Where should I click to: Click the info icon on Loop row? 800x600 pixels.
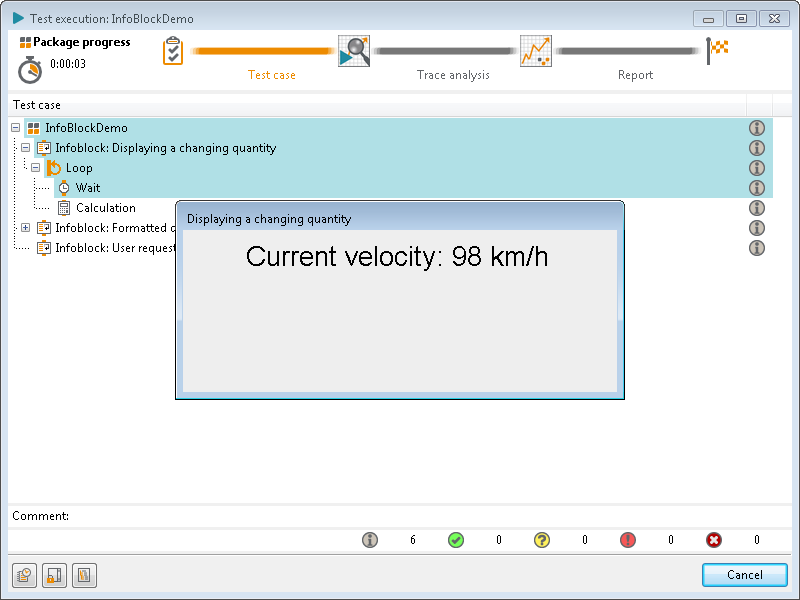point(757,168)
